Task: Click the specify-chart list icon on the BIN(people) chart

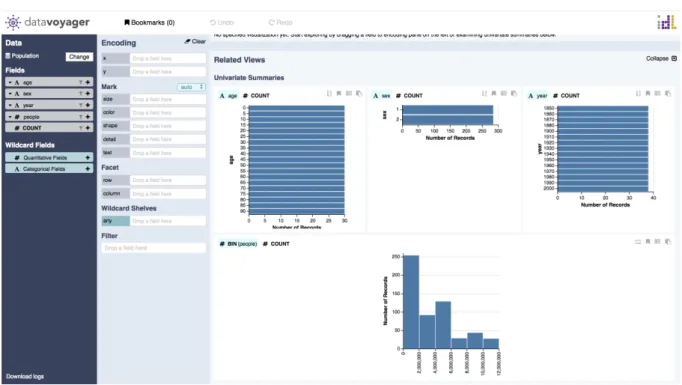Action: click(658, 242)
